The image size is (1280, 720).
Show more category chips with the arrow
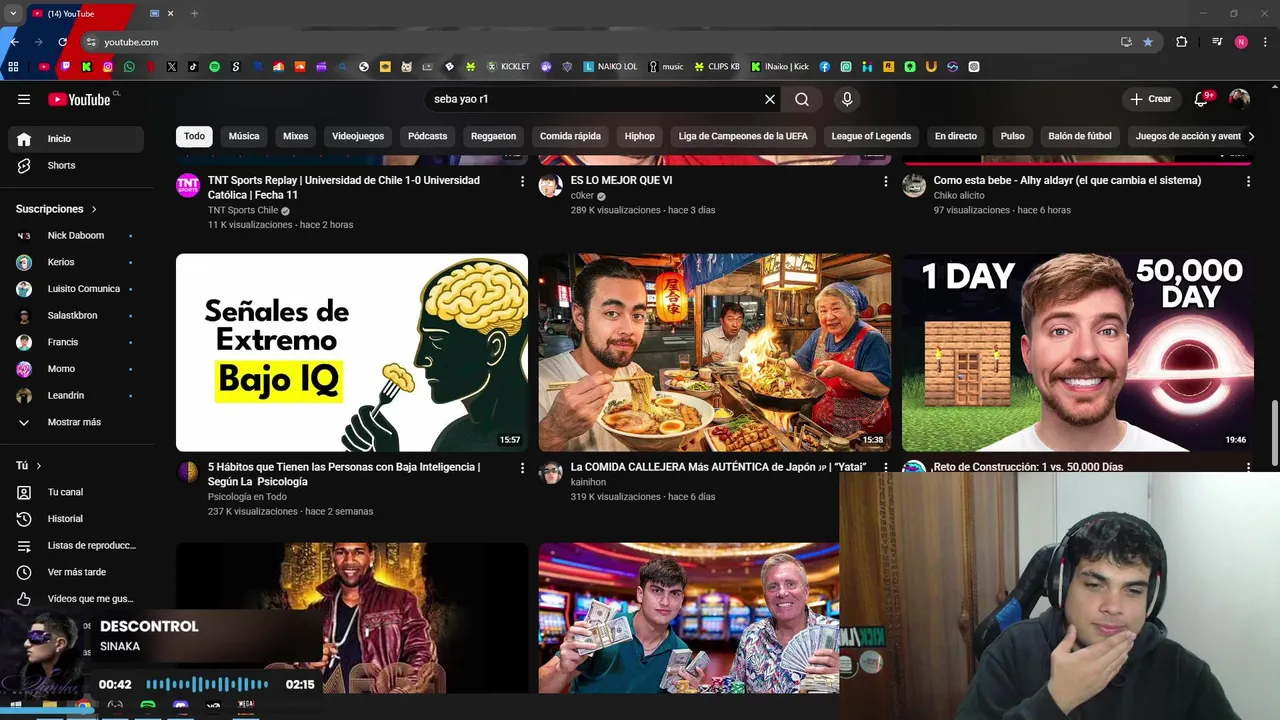1250,136
